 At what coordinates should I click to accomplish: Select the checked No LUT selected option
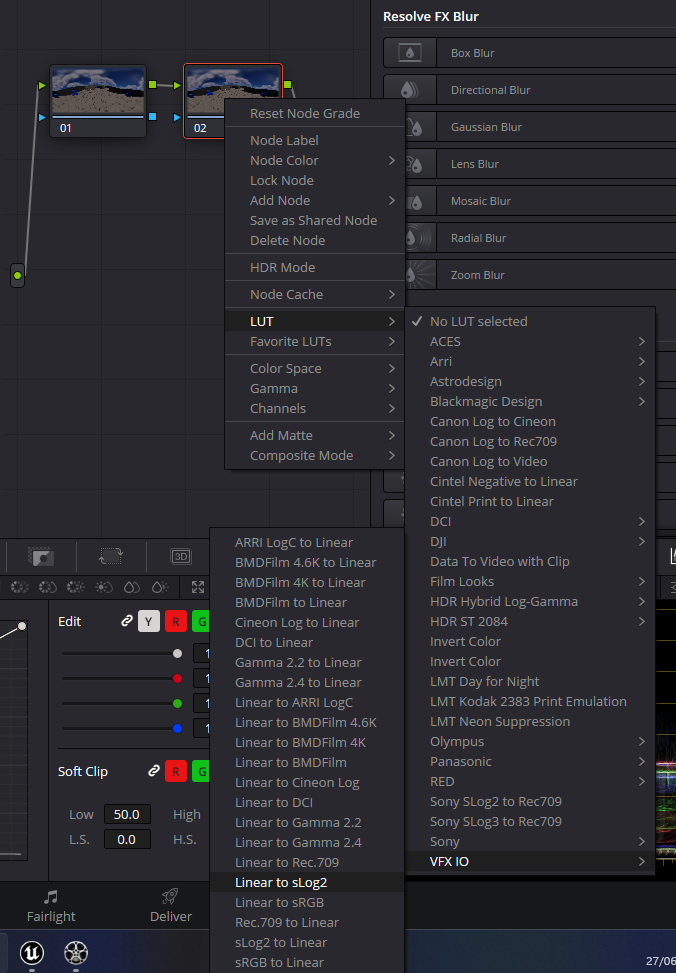pos(530,321)
